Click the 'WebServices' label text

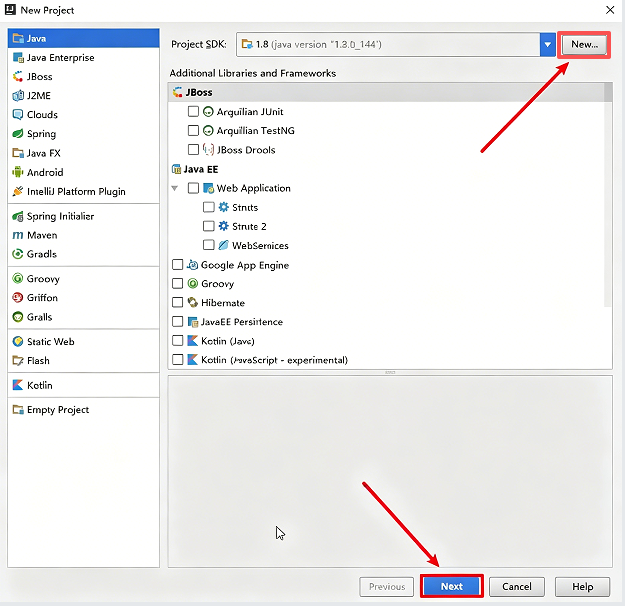tap(260, 245)
